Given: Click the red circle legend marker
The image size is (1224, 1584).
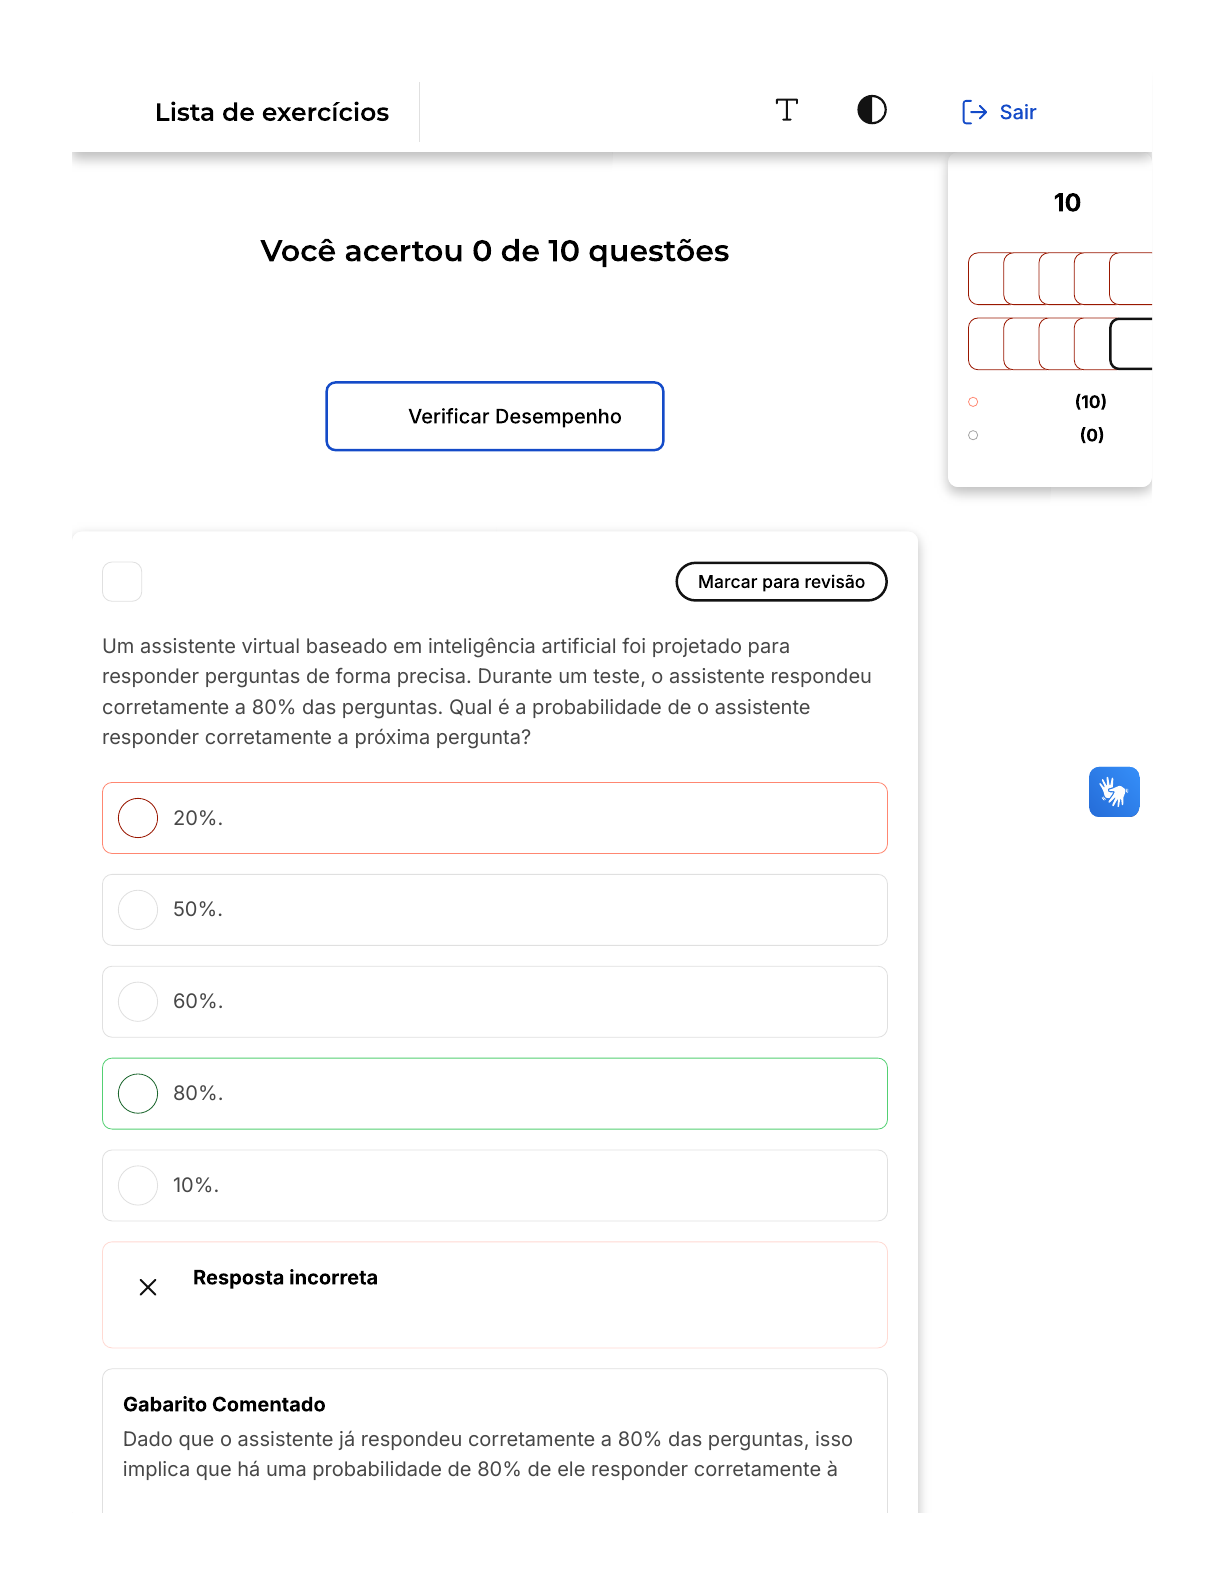Looking at the screenshot, I should pyautogui.click(x=973, y=402).
